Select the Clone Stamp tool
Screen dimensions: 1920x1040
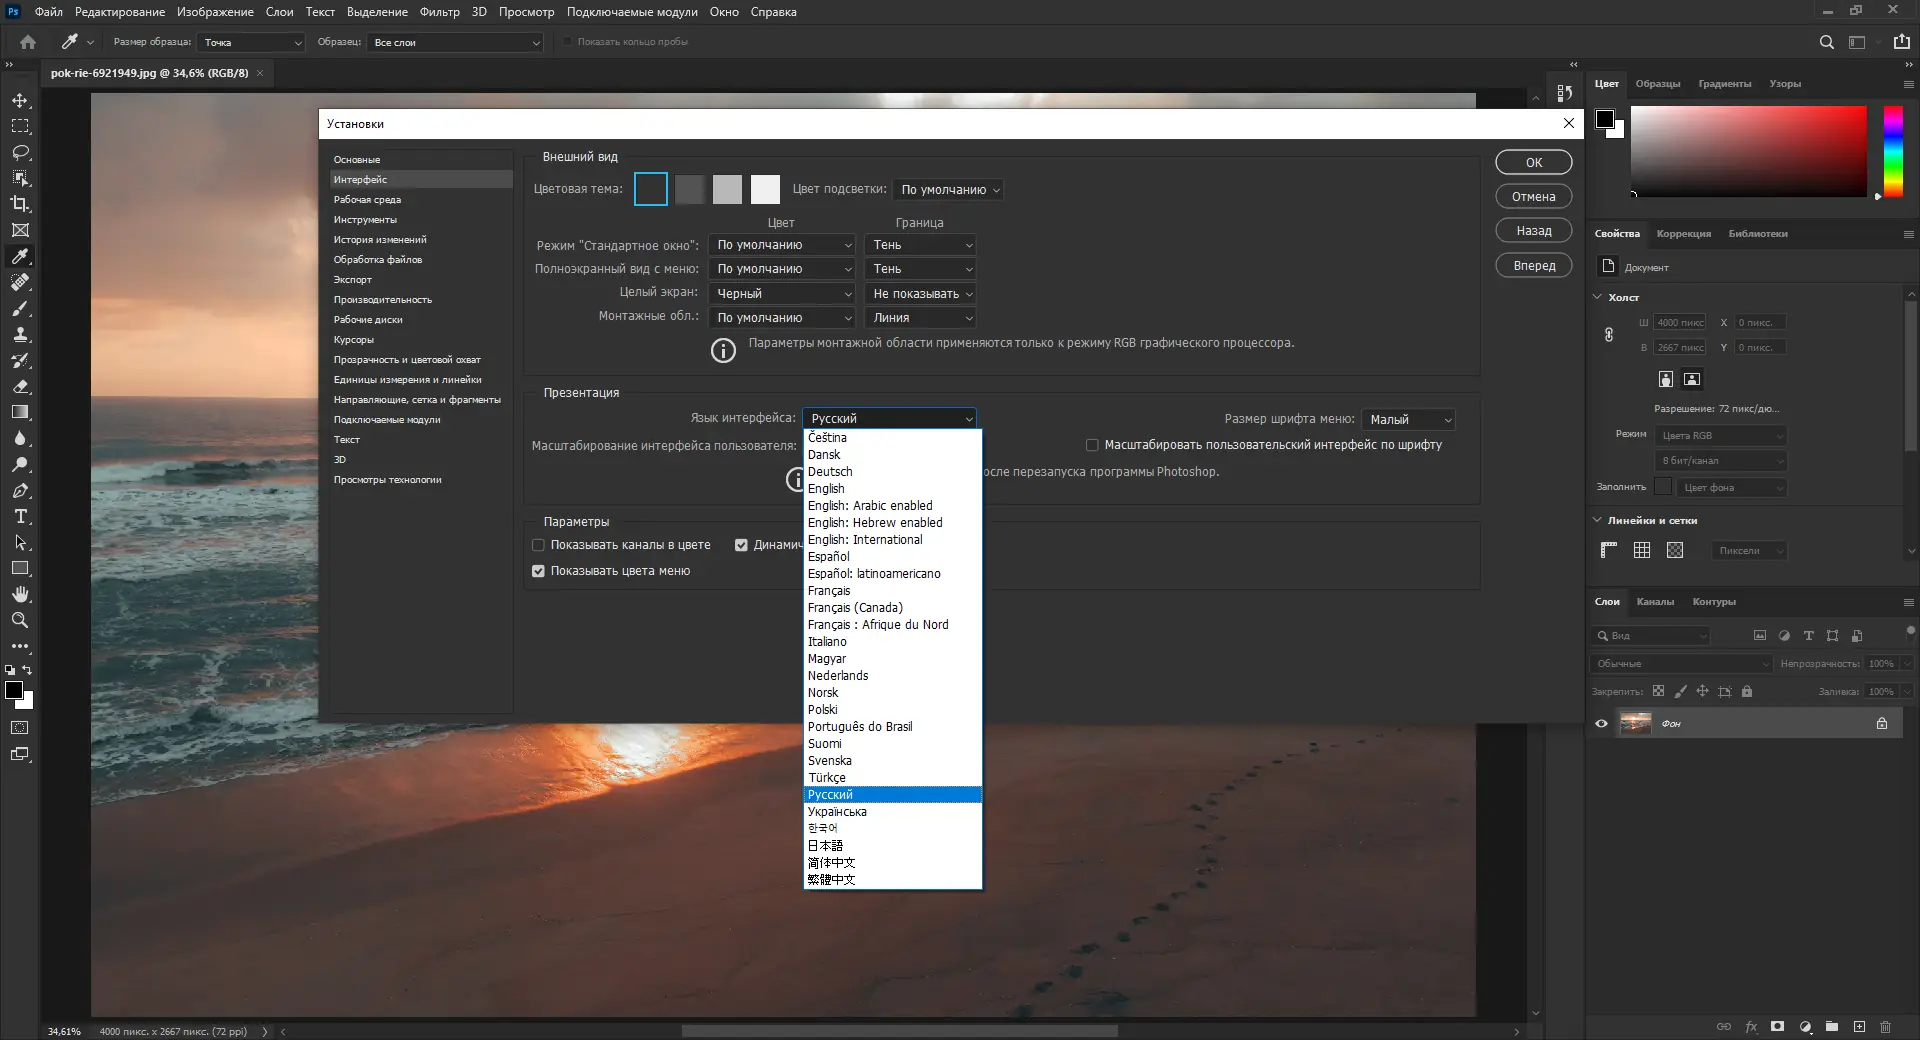click(20, 334)
